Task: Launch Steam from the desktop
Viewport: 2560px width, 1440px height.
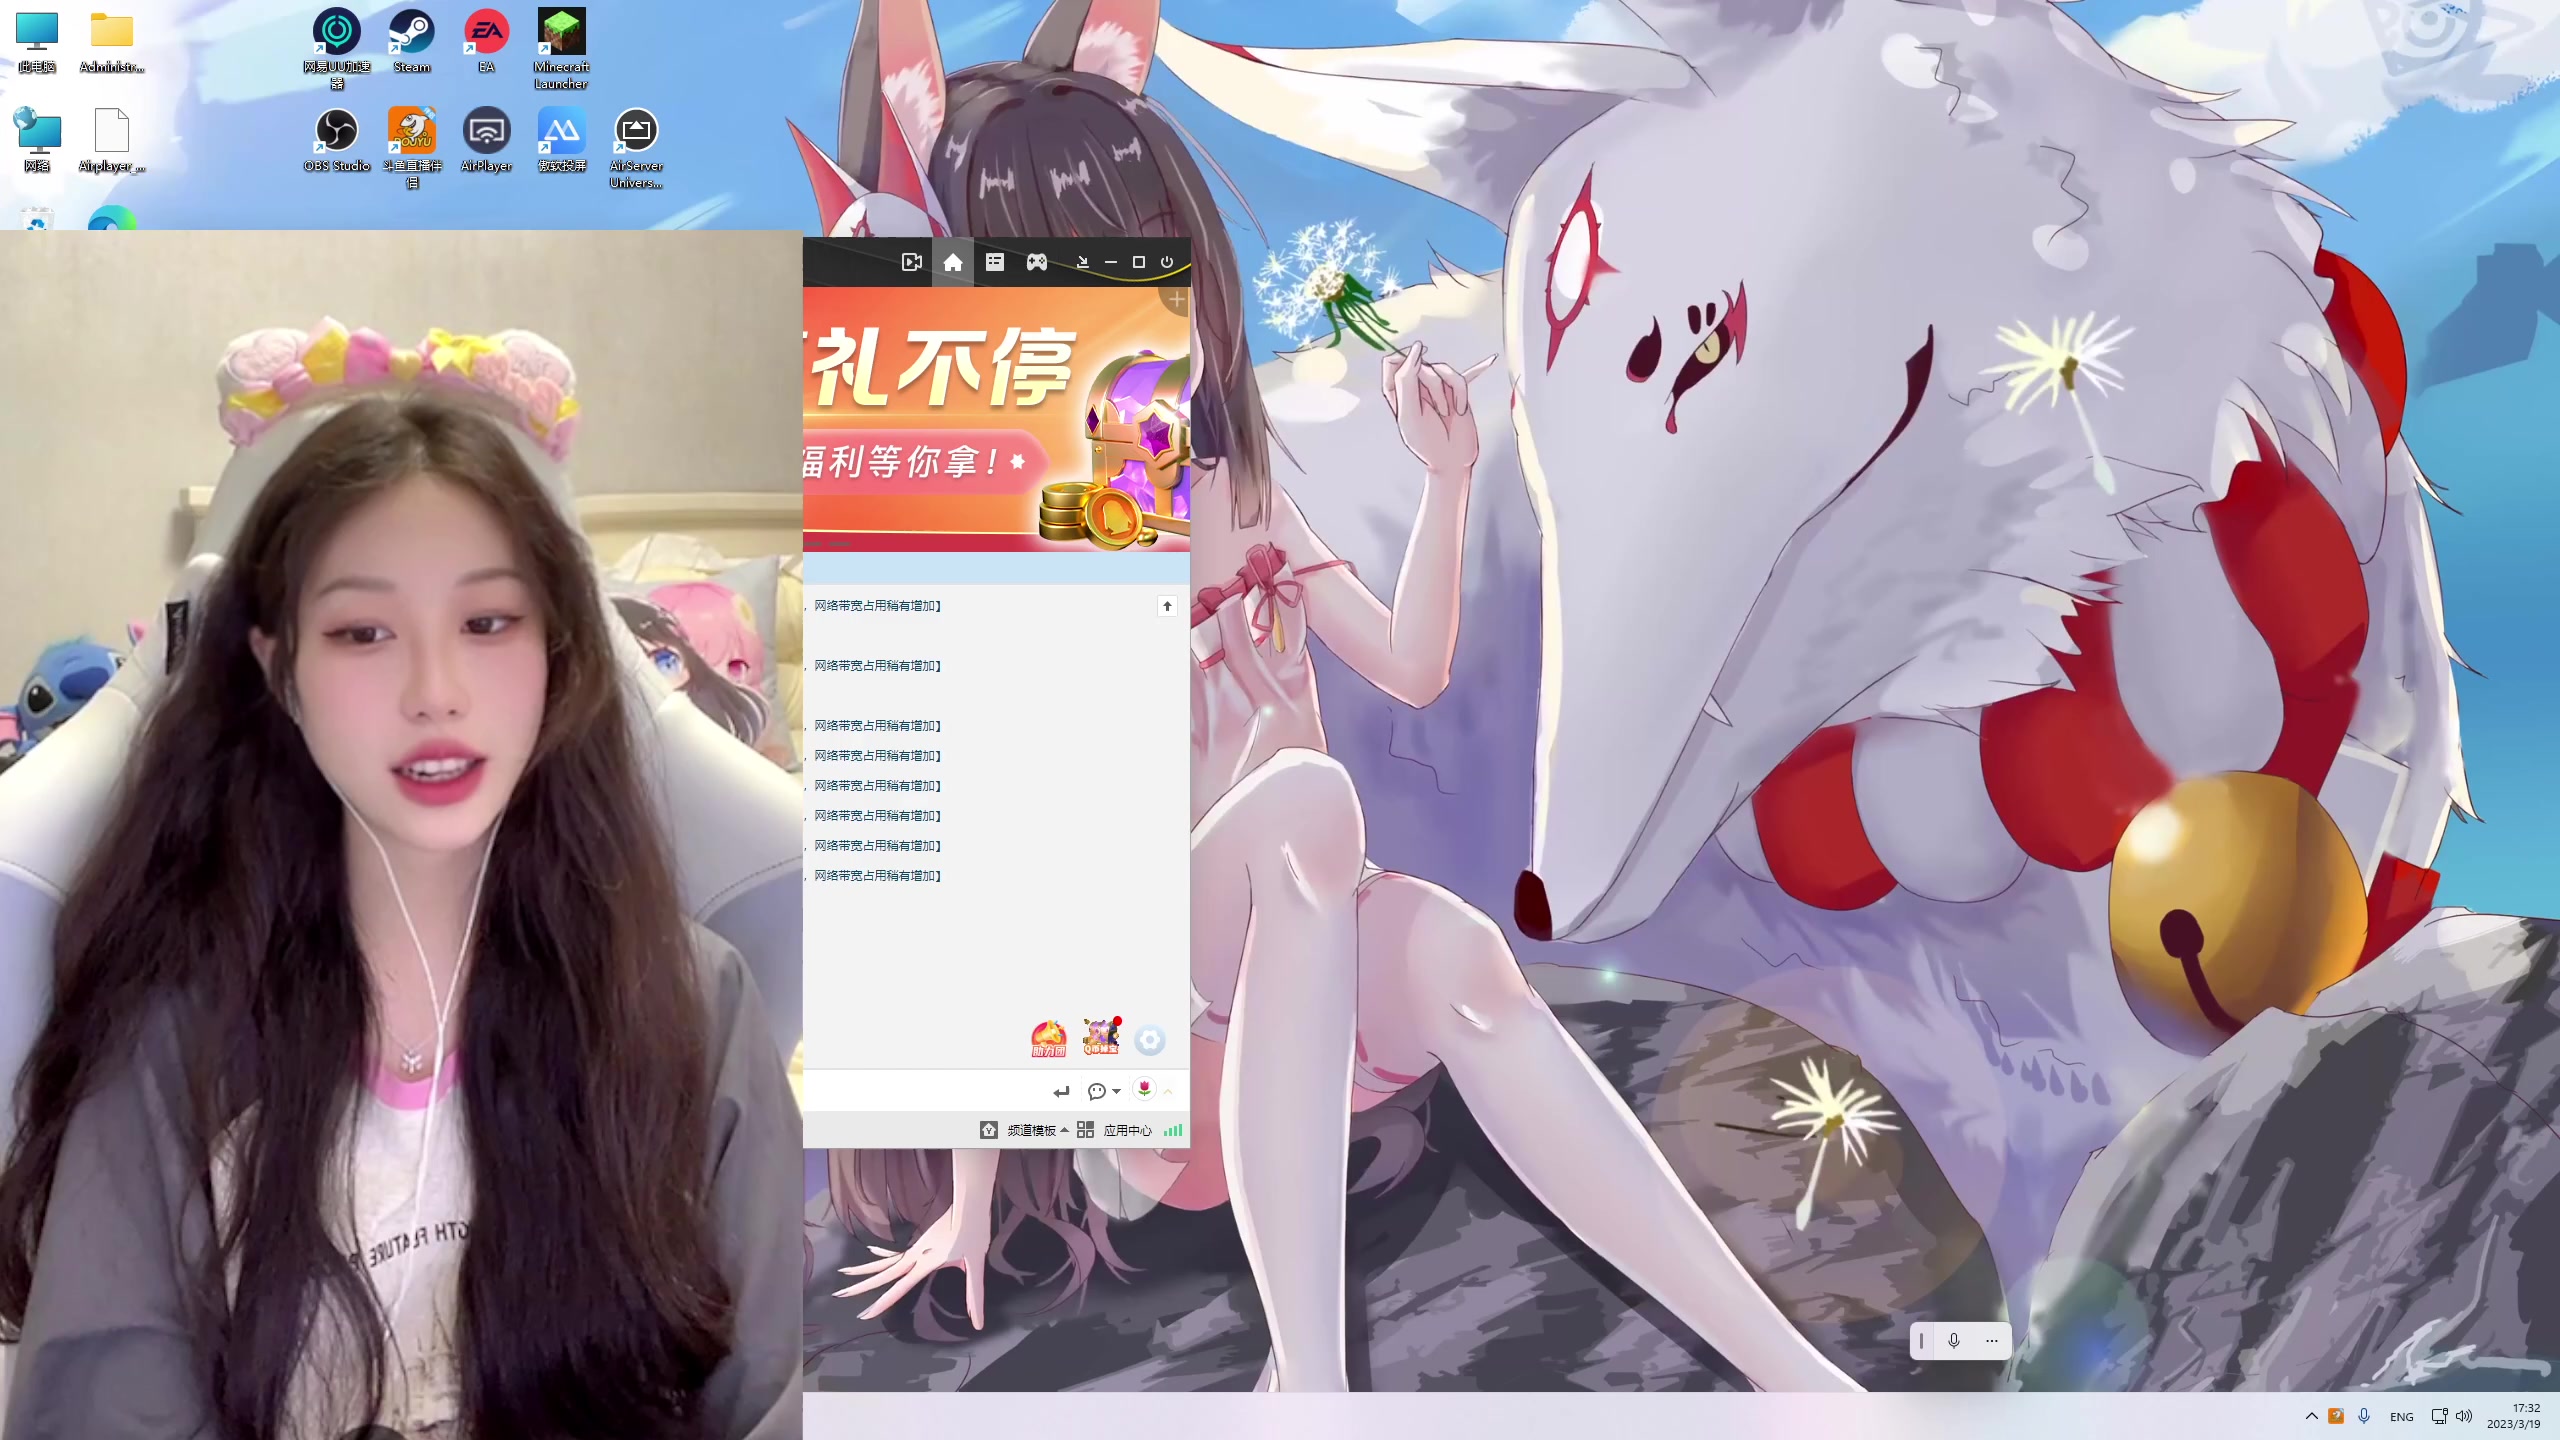Action: [x=411, y=41]
